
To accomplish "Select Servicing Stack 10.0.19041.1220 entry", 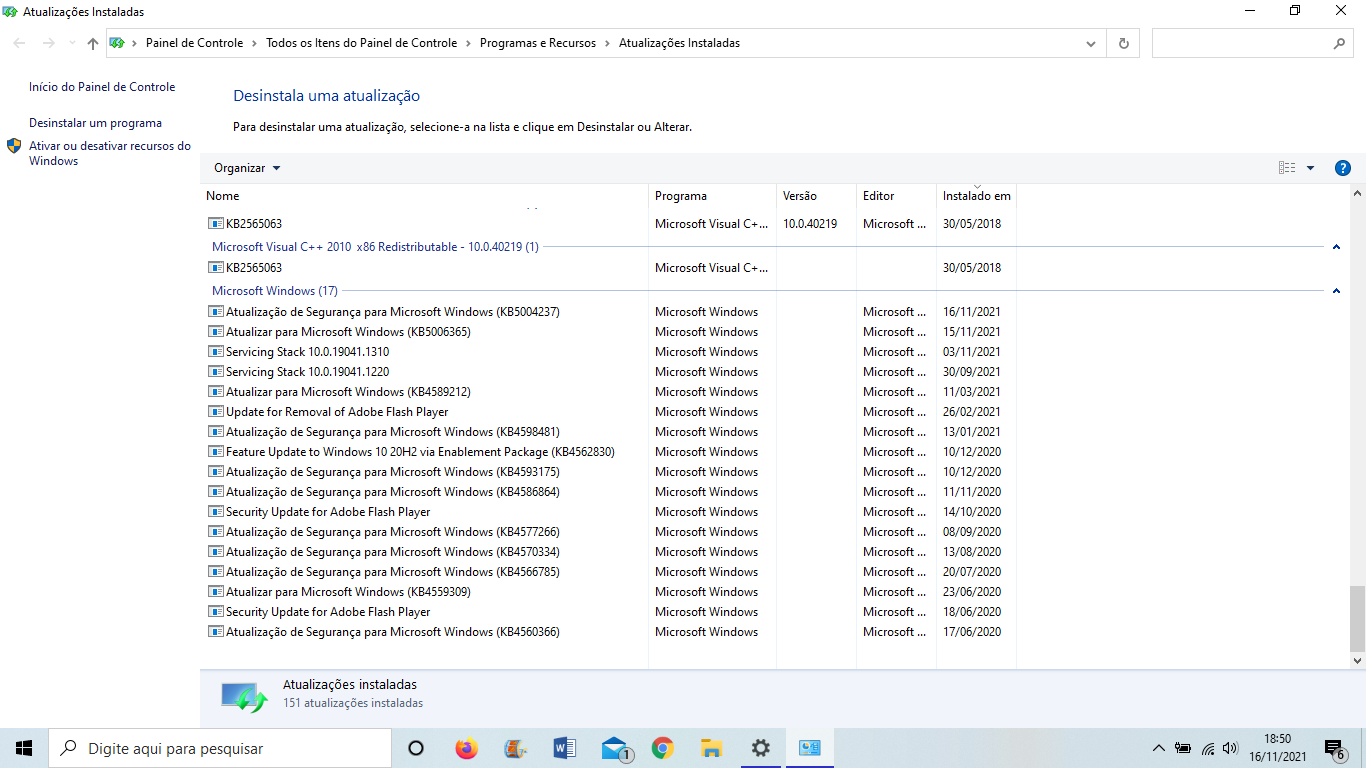I will [308, 372].
